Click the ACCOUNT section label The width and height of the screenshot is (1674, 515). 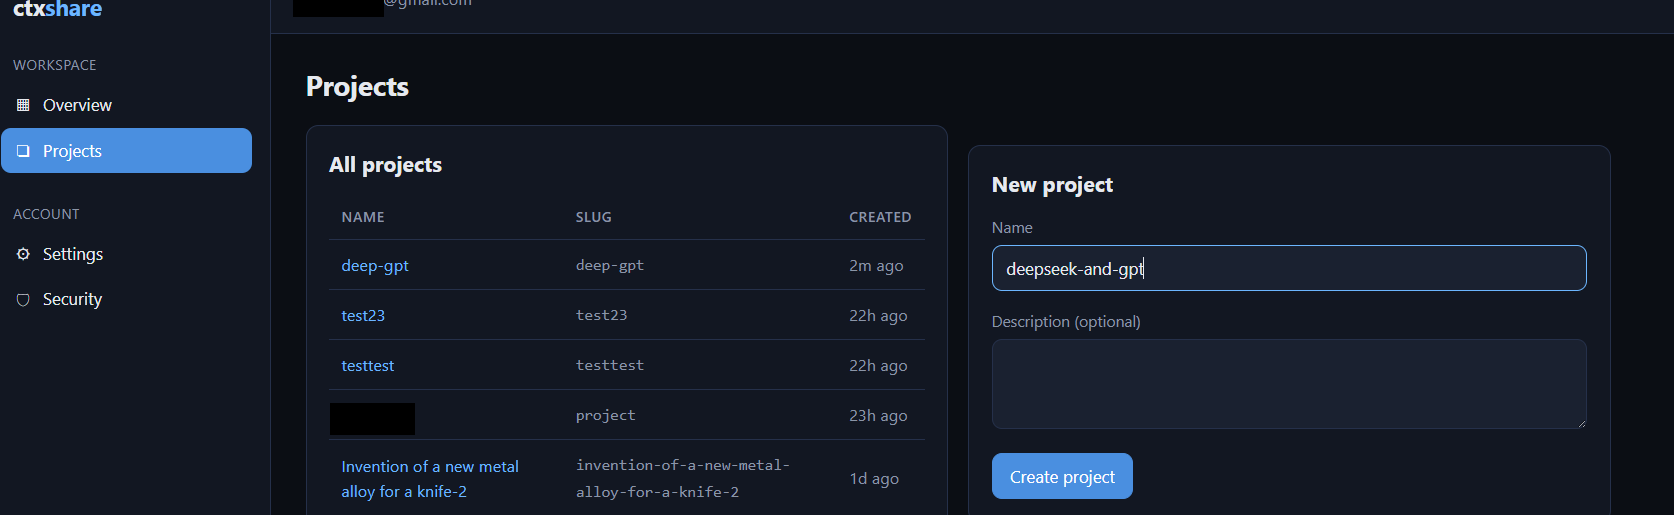[x=46, y=214]
